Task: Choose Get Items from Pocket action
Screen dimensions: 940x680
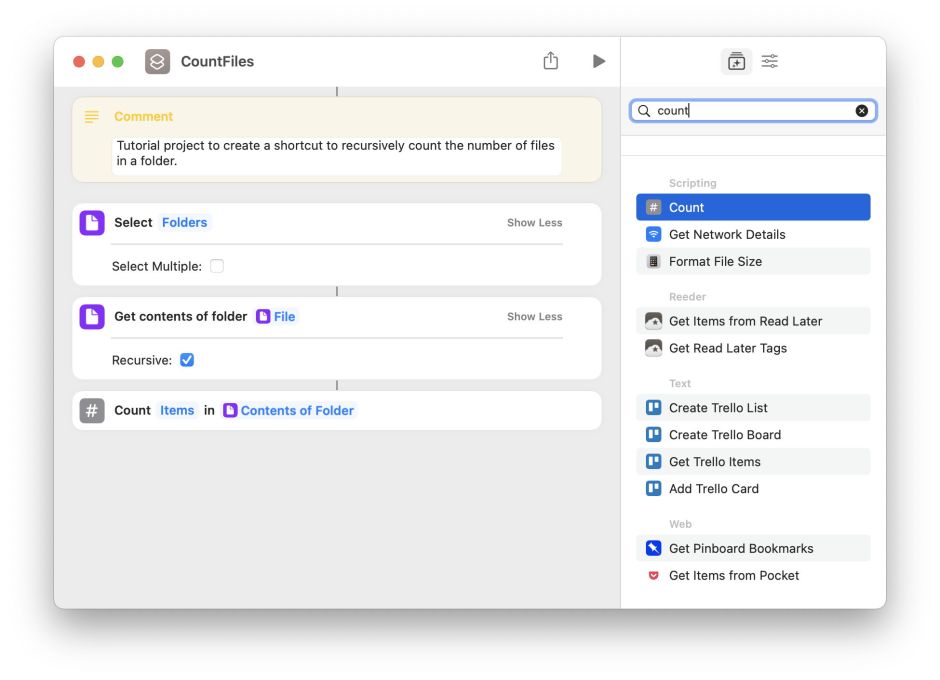Action: 733,575
